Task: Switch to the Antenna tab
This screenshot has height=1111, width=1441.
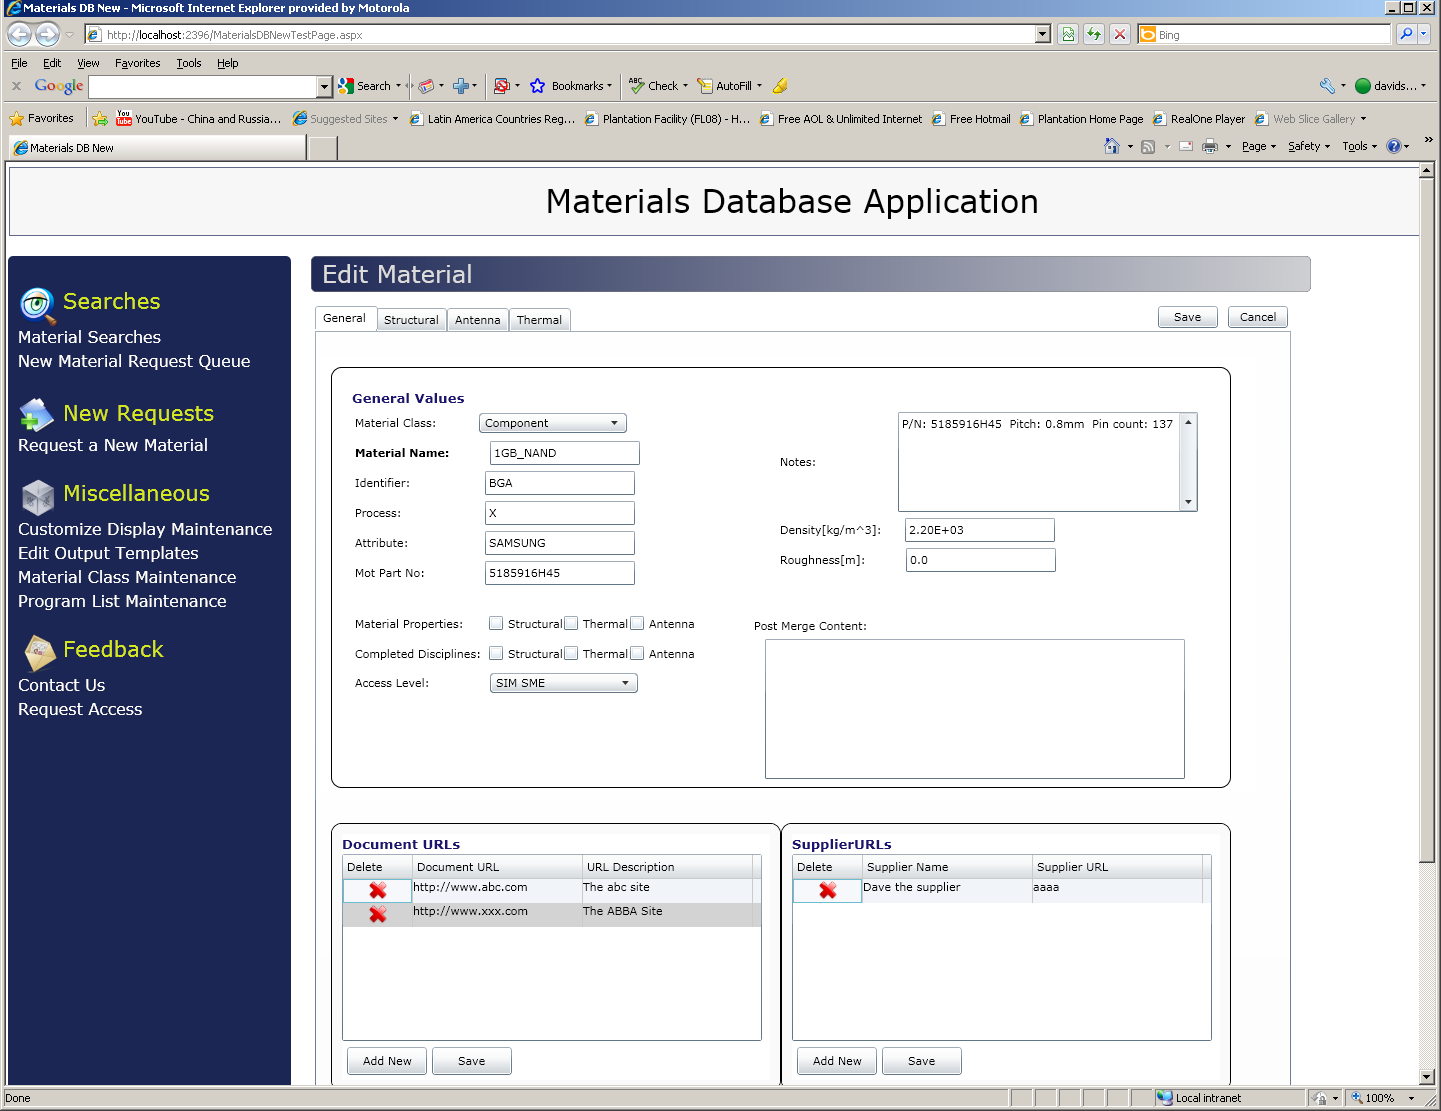Action: [x=477, y=320]
